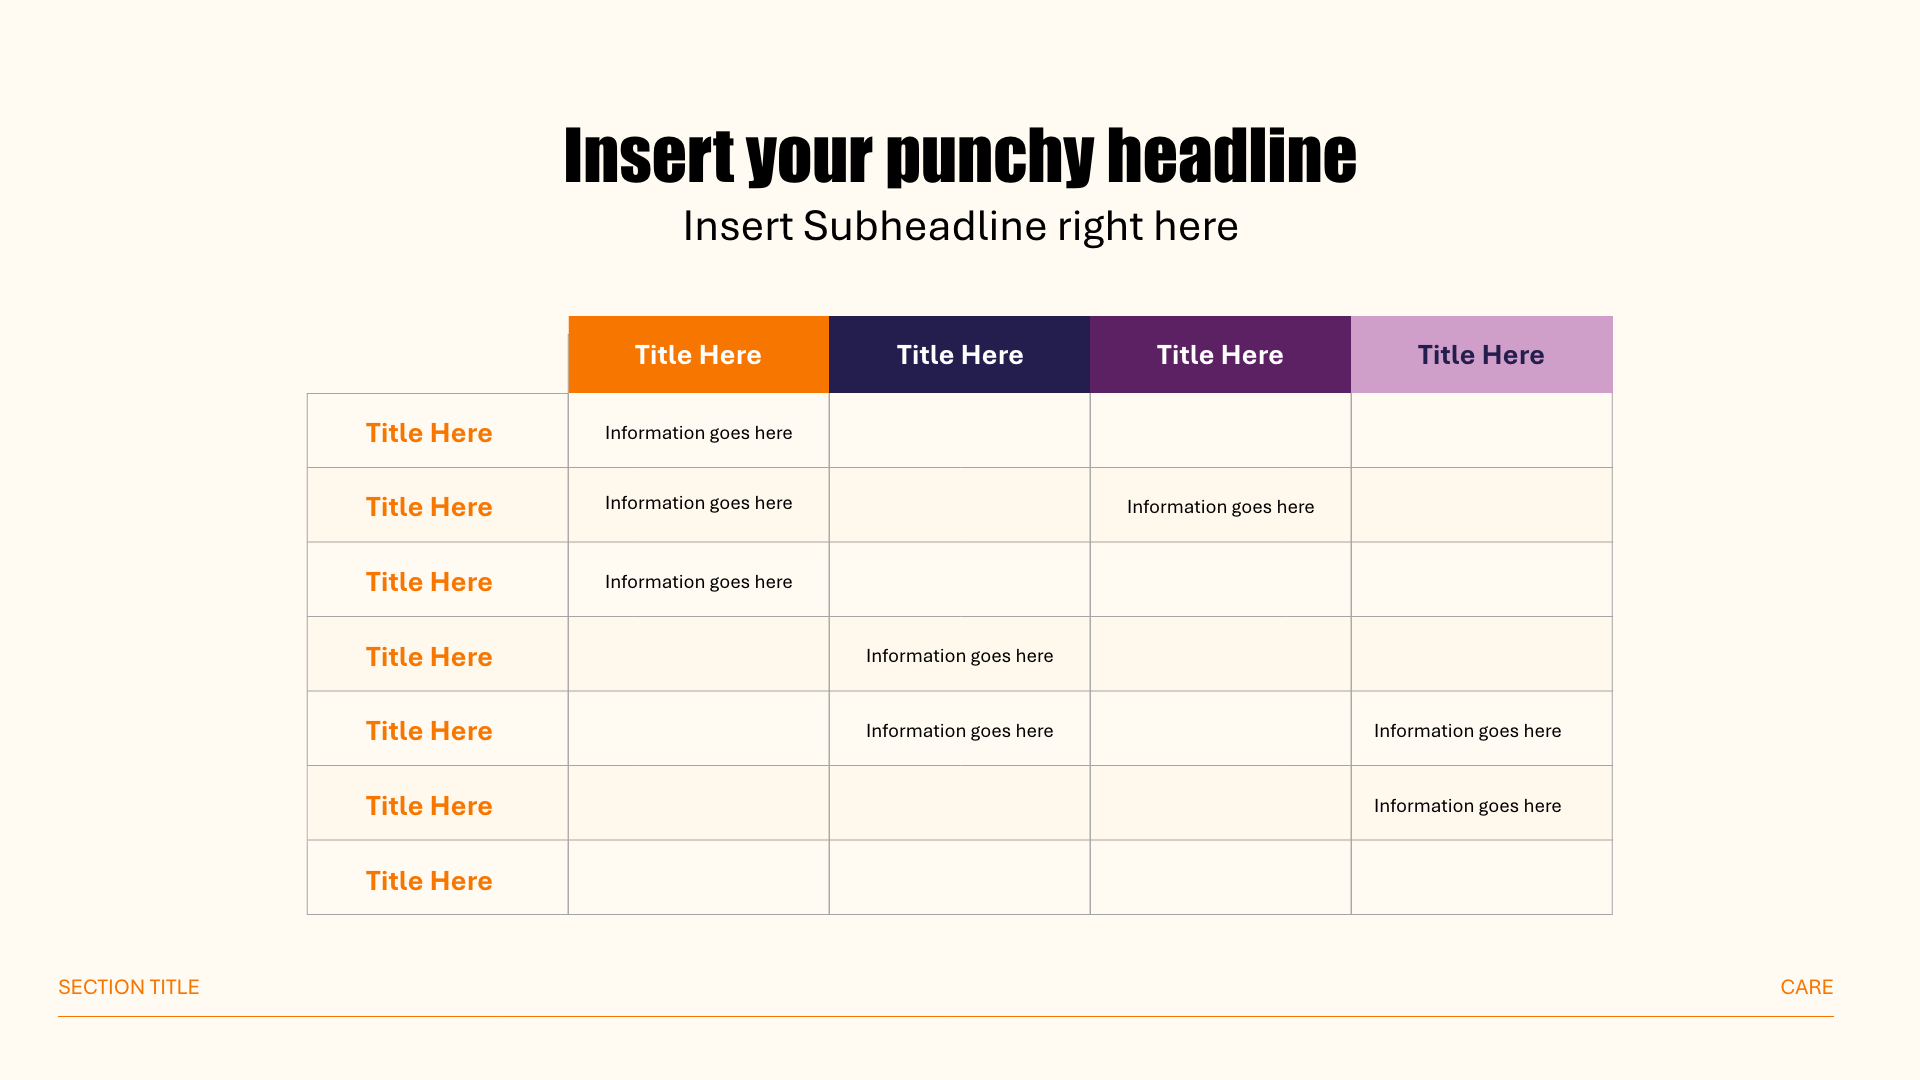Click the orange header color swatch for column 1
1920x1080 pixels.
coord(698,353)
